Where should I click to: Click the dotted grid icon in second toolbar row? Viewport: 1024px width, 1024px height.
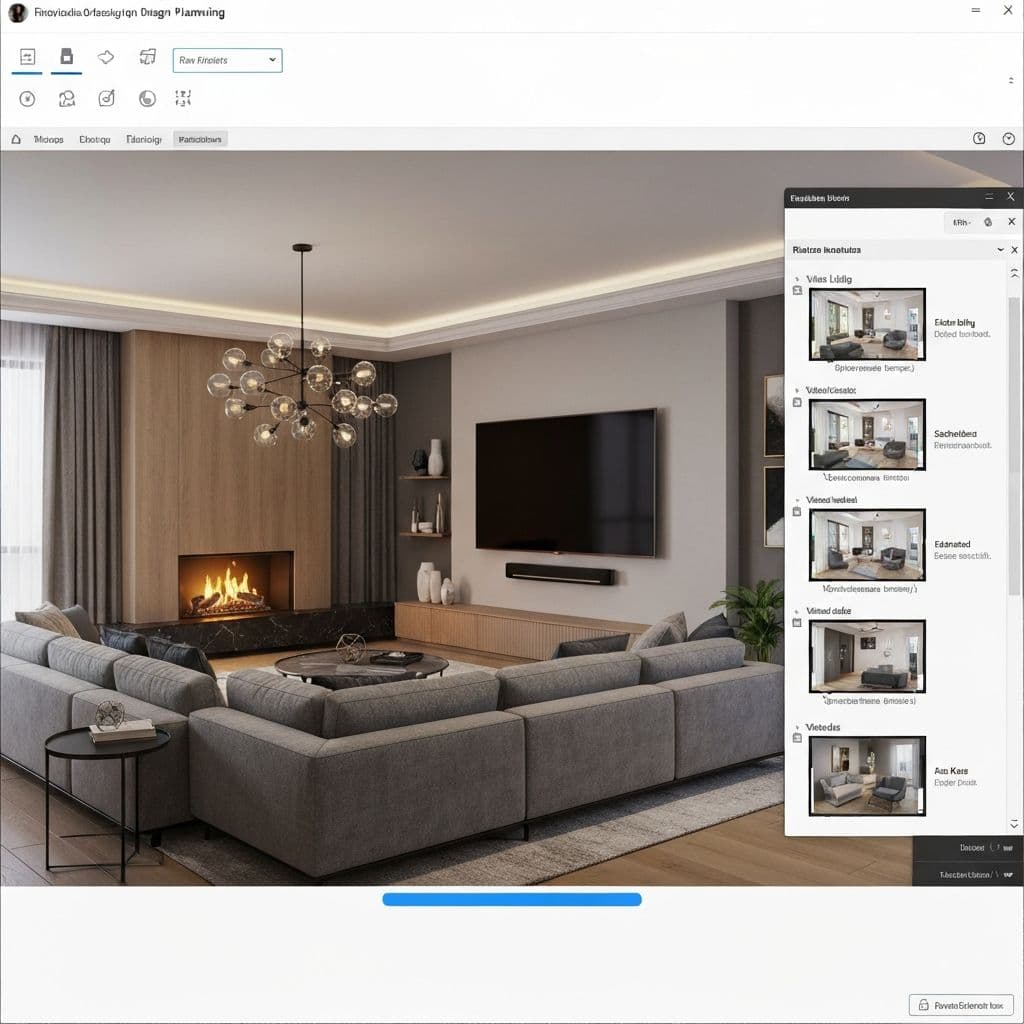click(x=183, y=98)
